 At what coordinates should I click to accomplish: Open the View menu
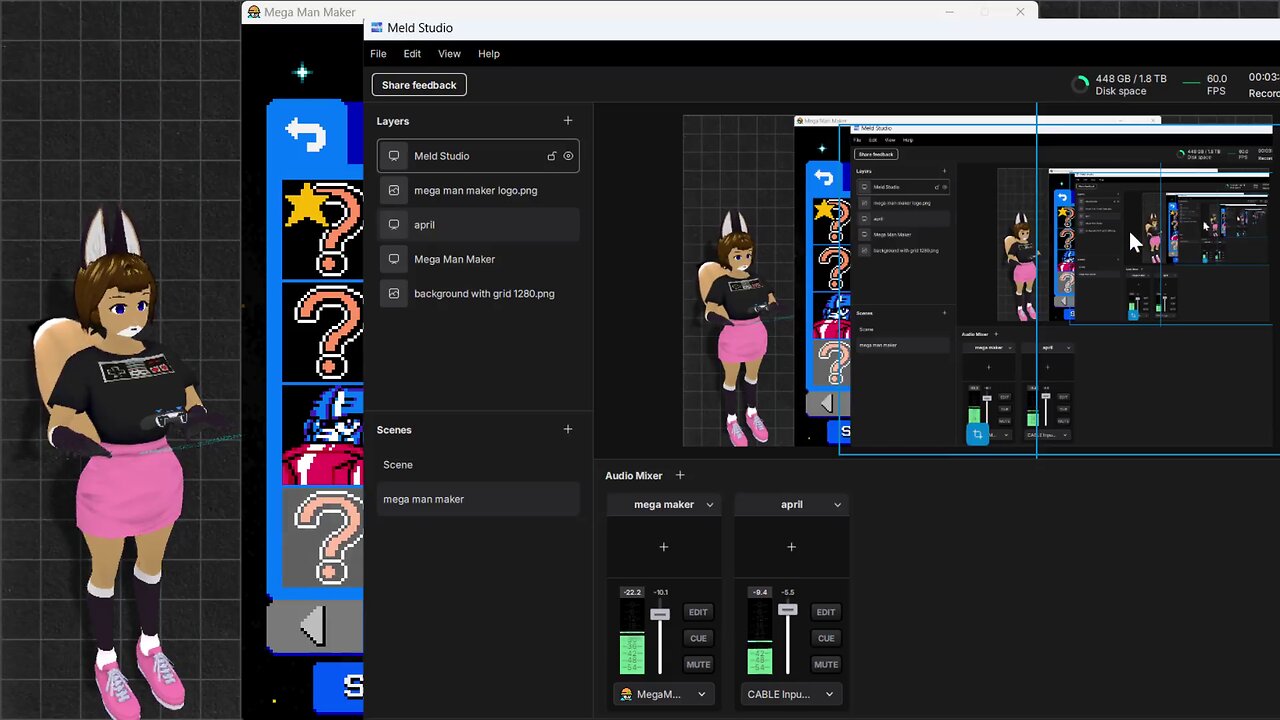[x=449, y=54]
